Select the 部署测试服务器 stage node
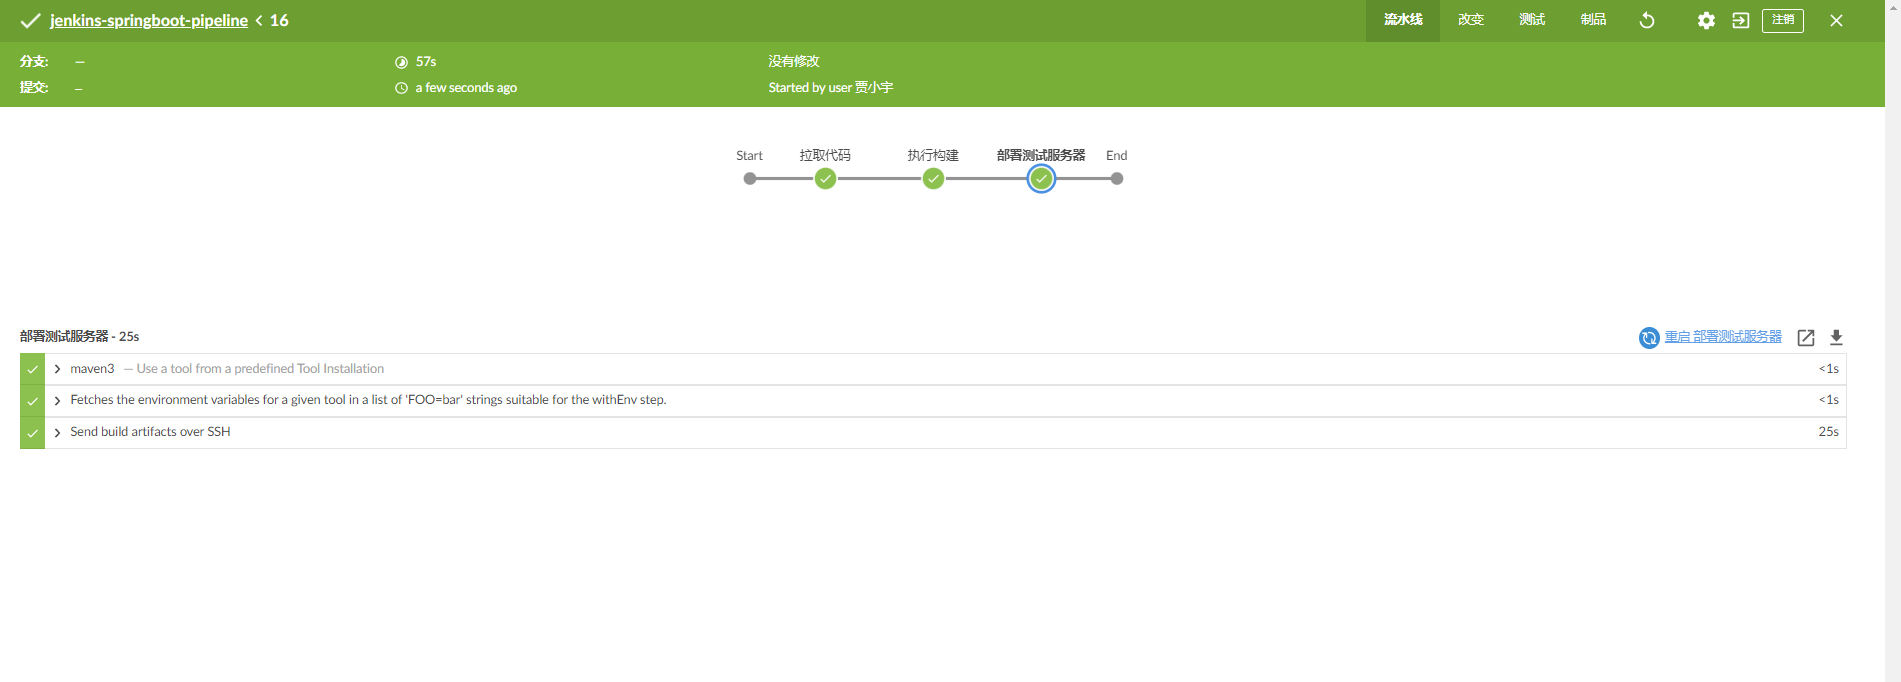This screenshot has height=682, width=1901. 1041,179
